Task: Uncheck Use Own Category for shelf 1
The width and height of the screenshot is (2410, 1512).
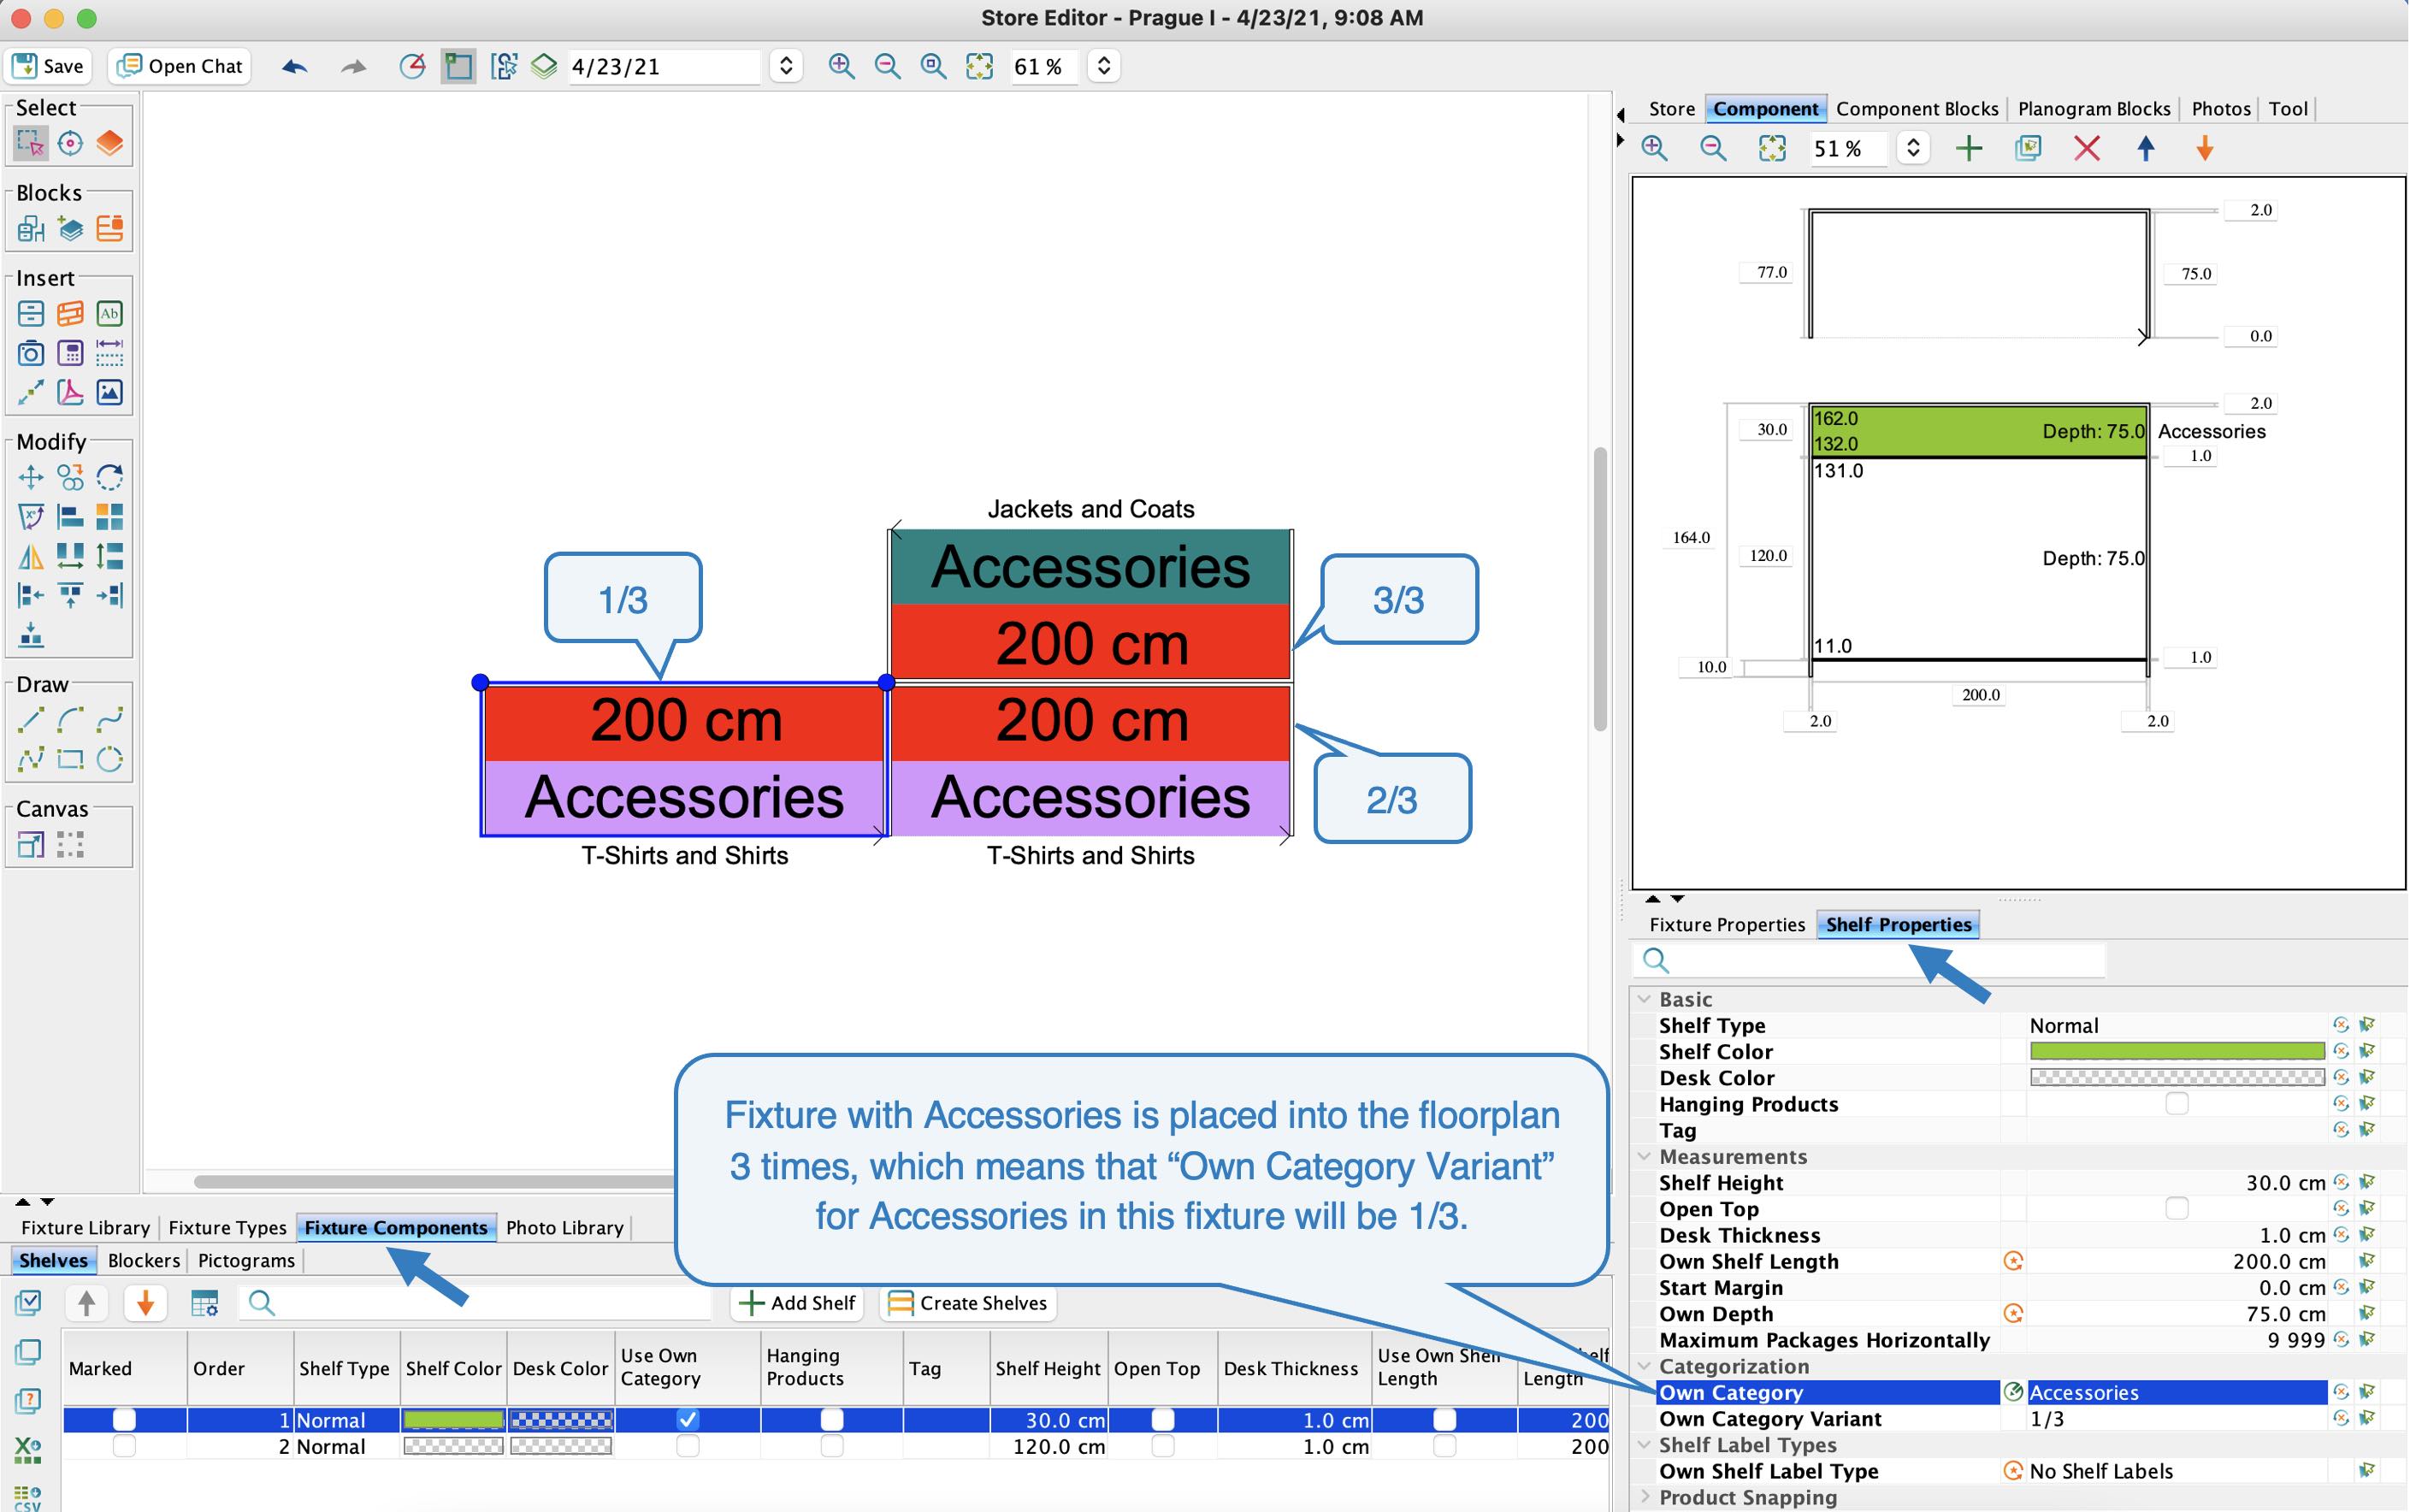Action: point(688,1419)
